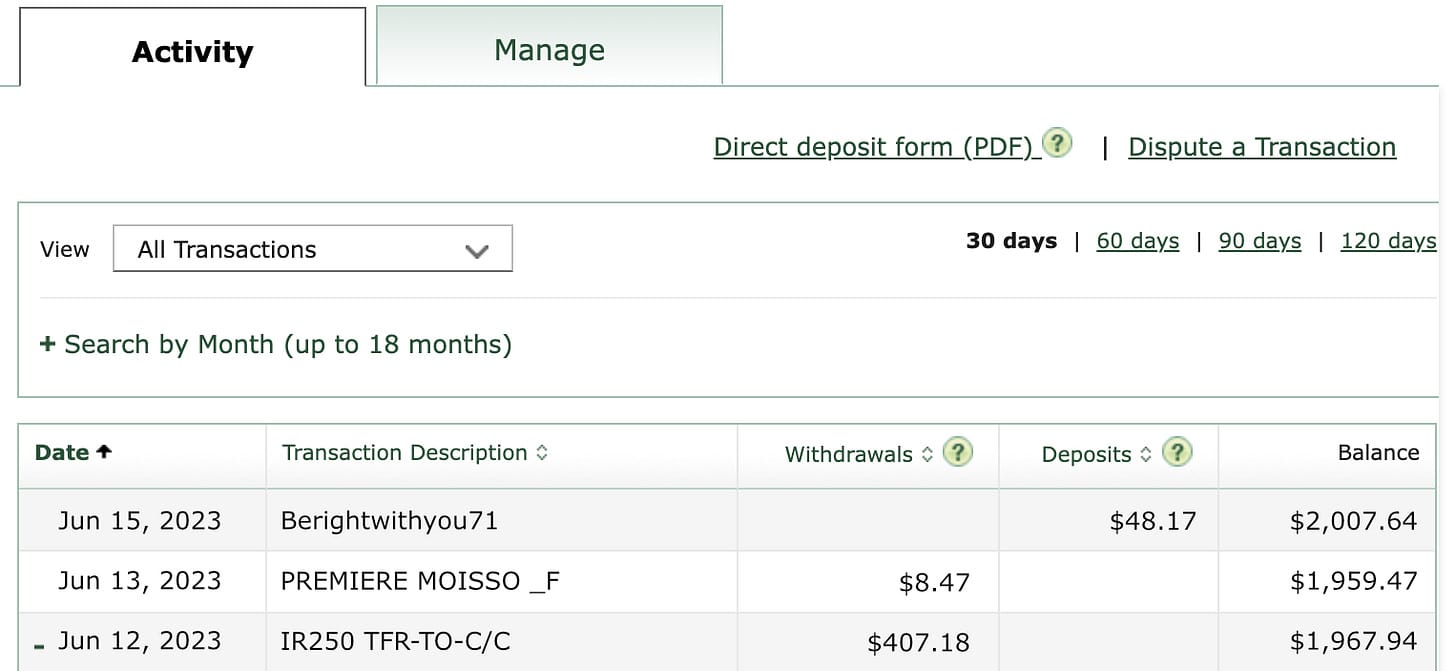Show 120 days of transactions
This screenshot has height=671, width=1456.
pyautogui.click(x=1387, y=241)
